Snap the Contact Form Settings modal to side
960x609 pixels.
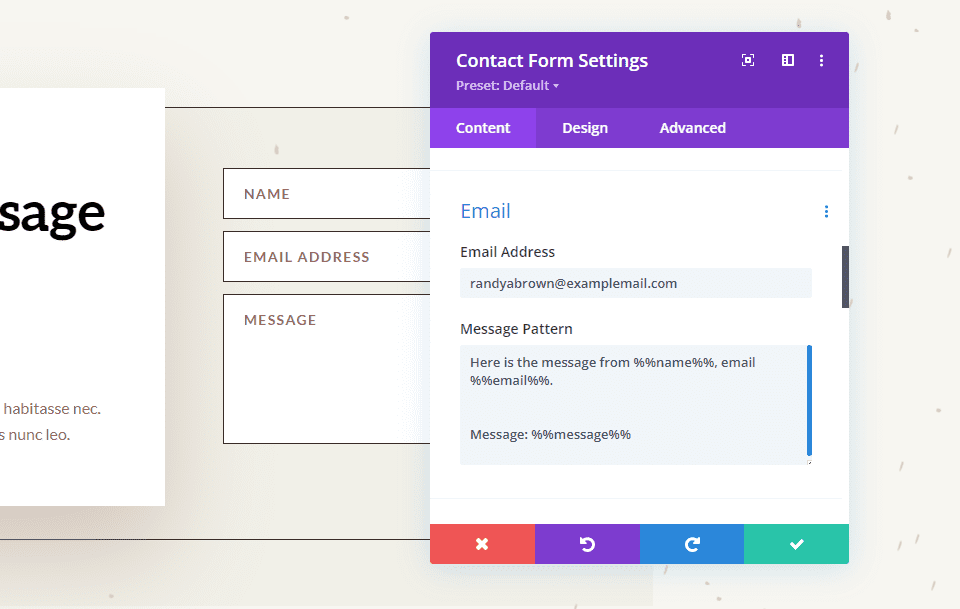(x=787, y=60)
